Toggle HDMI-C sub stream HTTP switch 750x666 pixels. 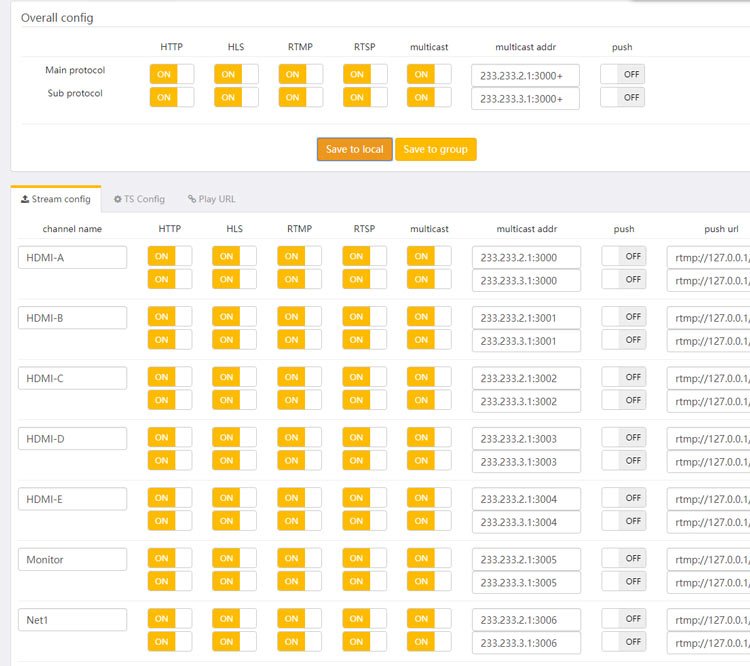pos(170,400)
